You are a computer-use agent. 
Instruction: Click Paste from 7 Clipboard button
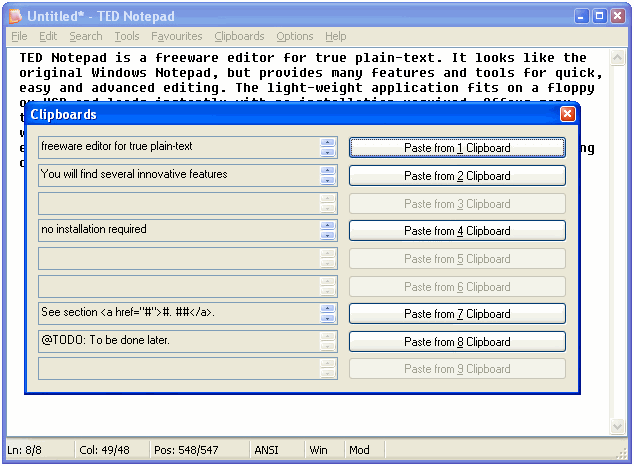457,314
